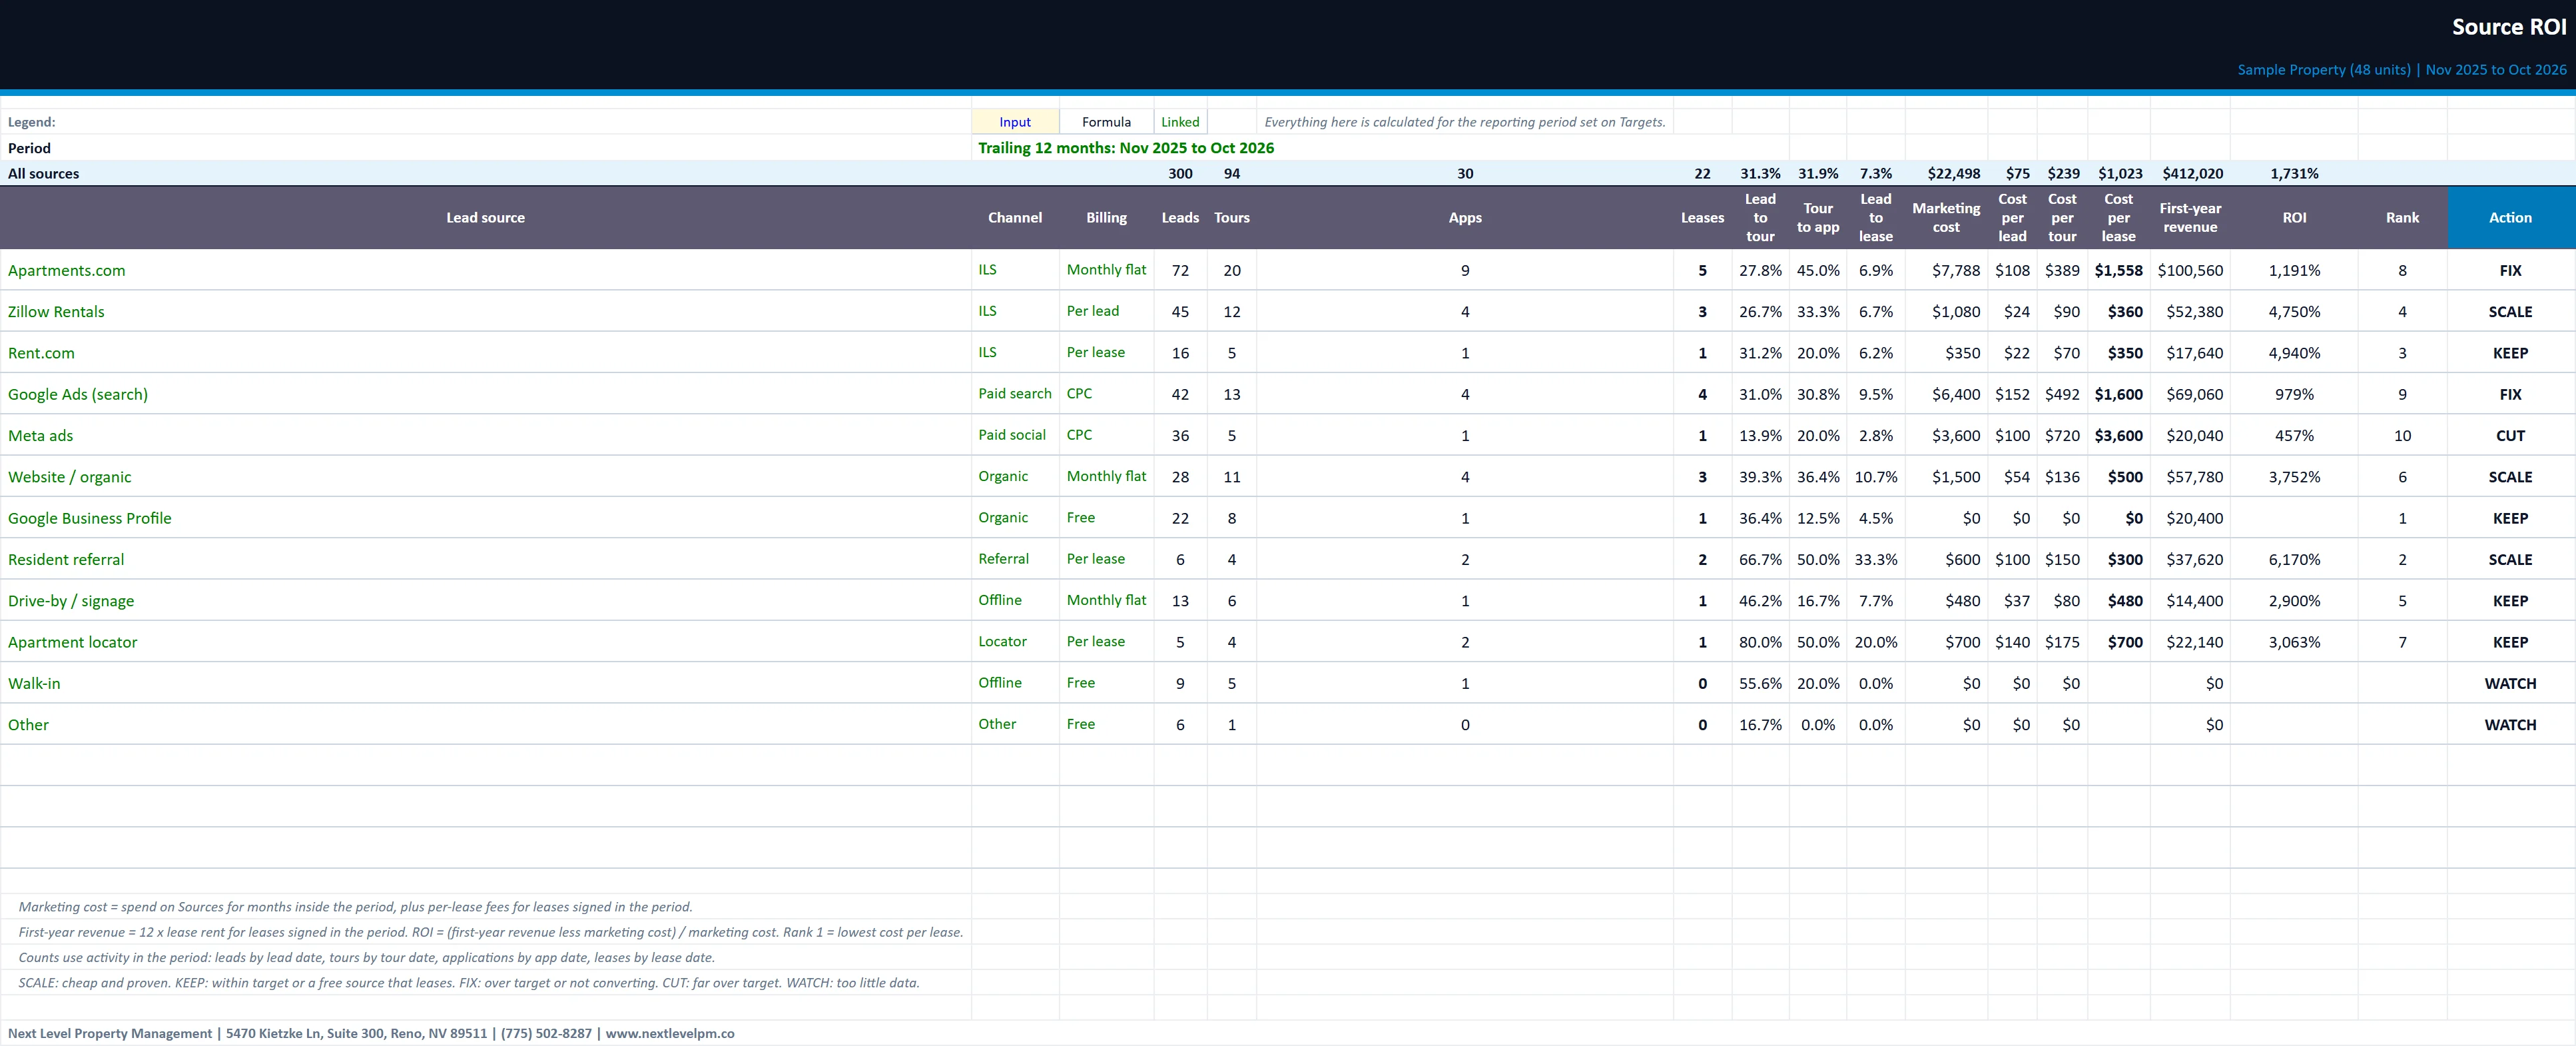Select the Next Level Property Management footer

tap(371, 1033)
